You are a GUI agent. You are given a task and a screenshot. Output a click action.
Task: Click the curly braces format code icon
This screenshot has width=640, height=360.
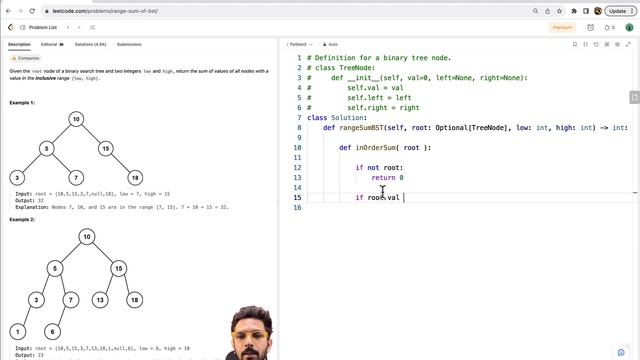click(x=585, y=44)
